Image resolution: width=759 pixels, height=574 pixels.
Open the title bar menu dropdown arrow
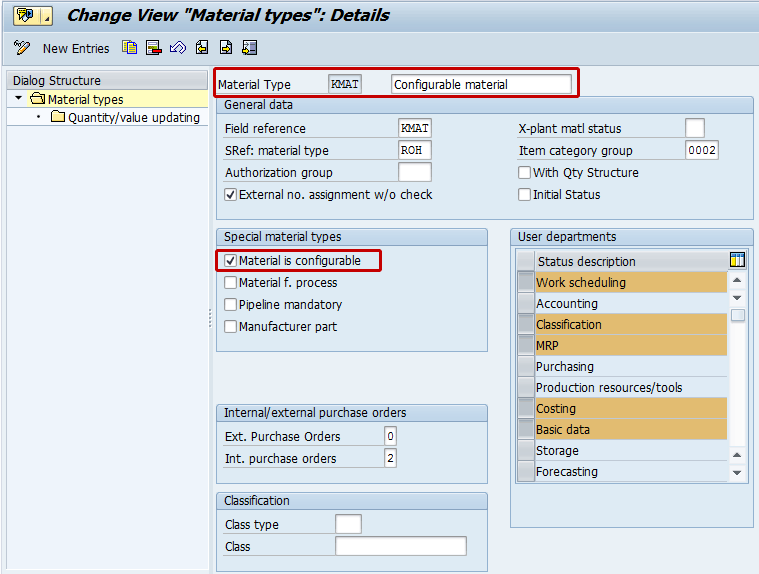click(x=46, y=17)
